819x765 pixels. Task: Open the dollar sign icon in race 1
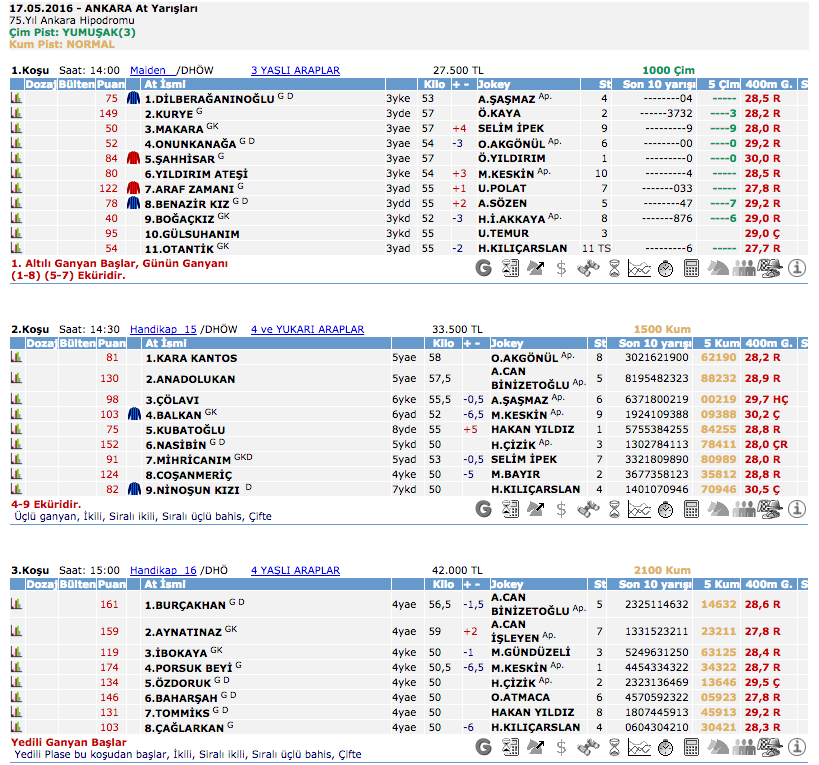pos(562,268)
